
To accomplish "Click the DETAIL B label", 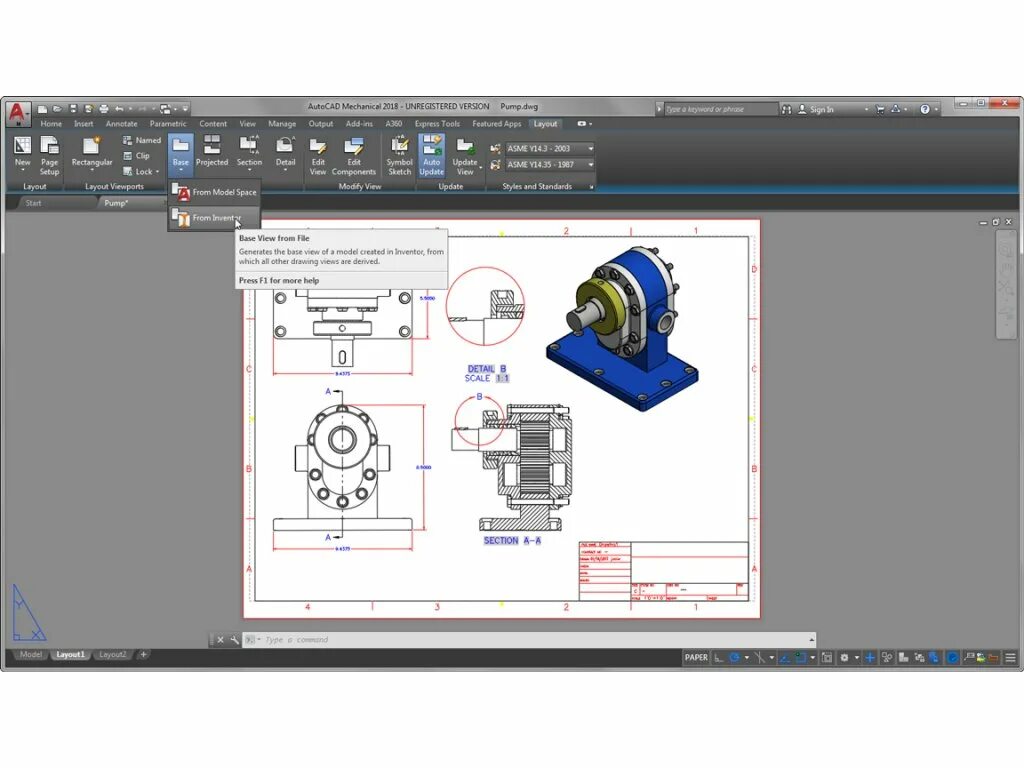I will pyautogui.click(x=487, y=369).
